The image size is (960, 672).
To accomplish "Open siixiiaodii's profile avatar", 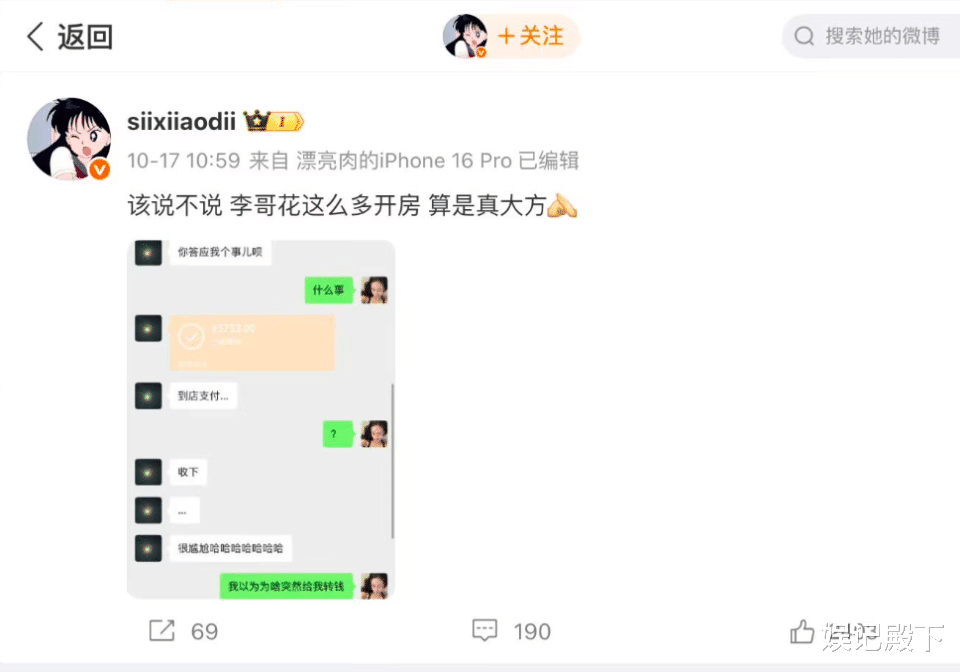I will coord(69,139).
